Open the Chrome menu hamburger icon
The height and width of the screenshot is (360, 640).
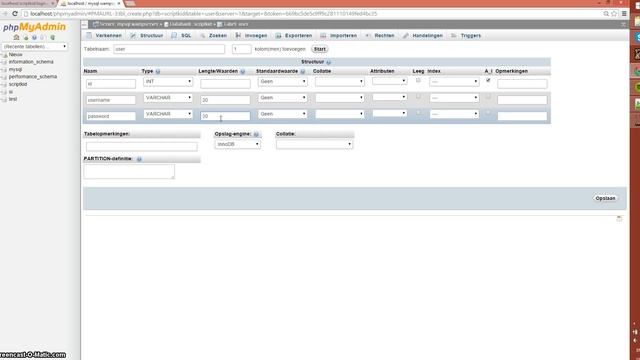[624, 13]
